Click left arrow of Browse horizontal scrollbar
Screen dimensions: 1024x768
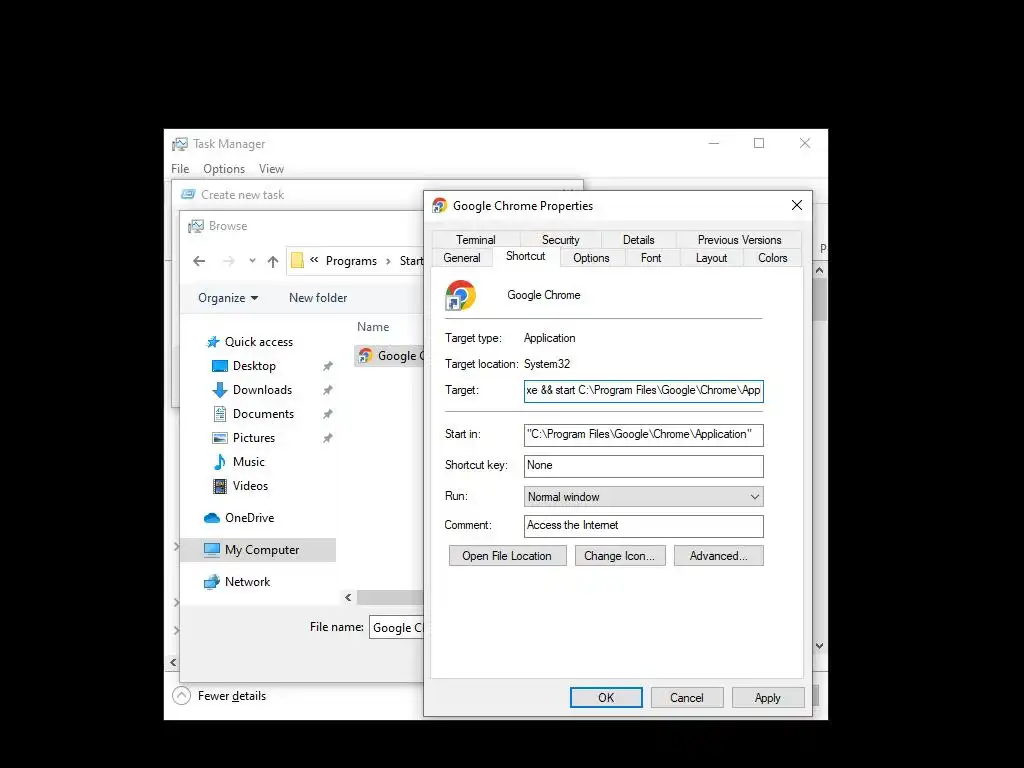(x=348, y=598)
